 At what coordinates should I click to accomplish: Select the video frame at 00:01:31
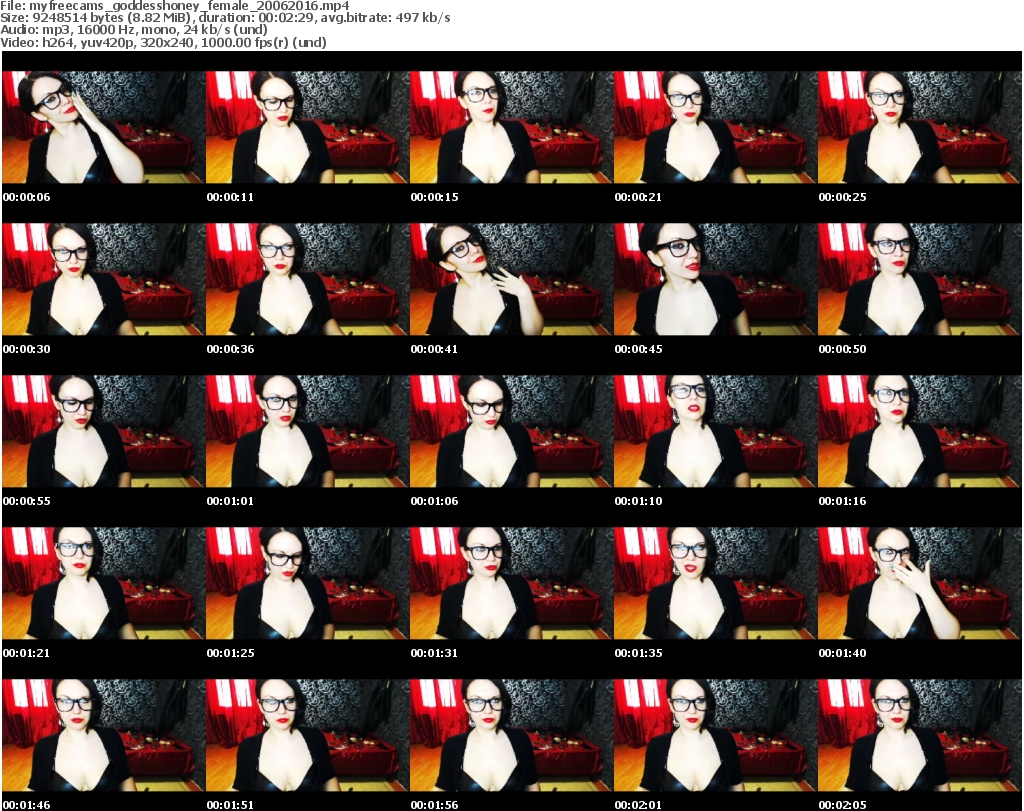[x=511, y=583]
